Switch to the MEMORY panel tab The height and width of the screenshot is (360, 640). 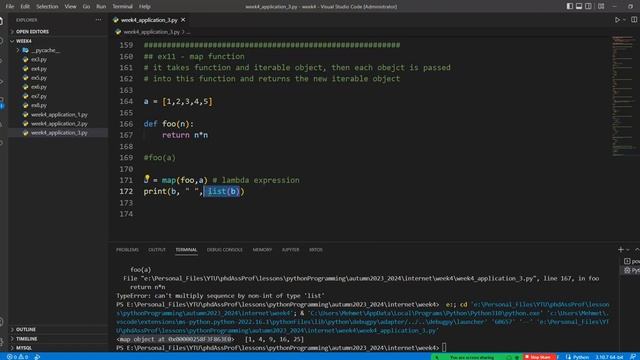point(262,250)
